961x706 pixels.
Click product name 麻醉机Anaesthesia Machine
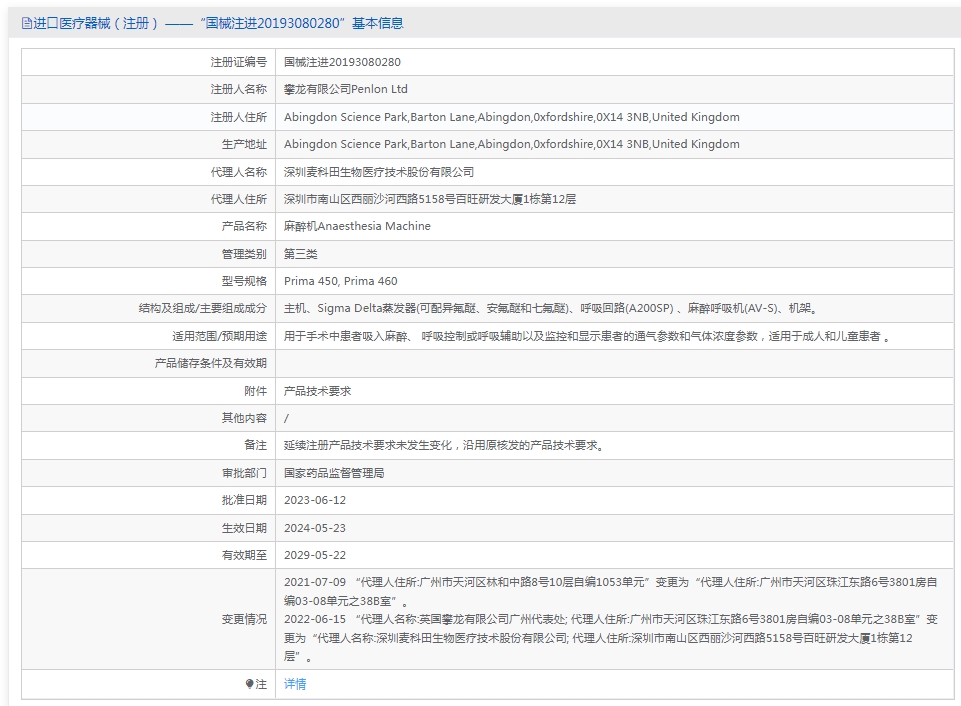coord(357,226)
